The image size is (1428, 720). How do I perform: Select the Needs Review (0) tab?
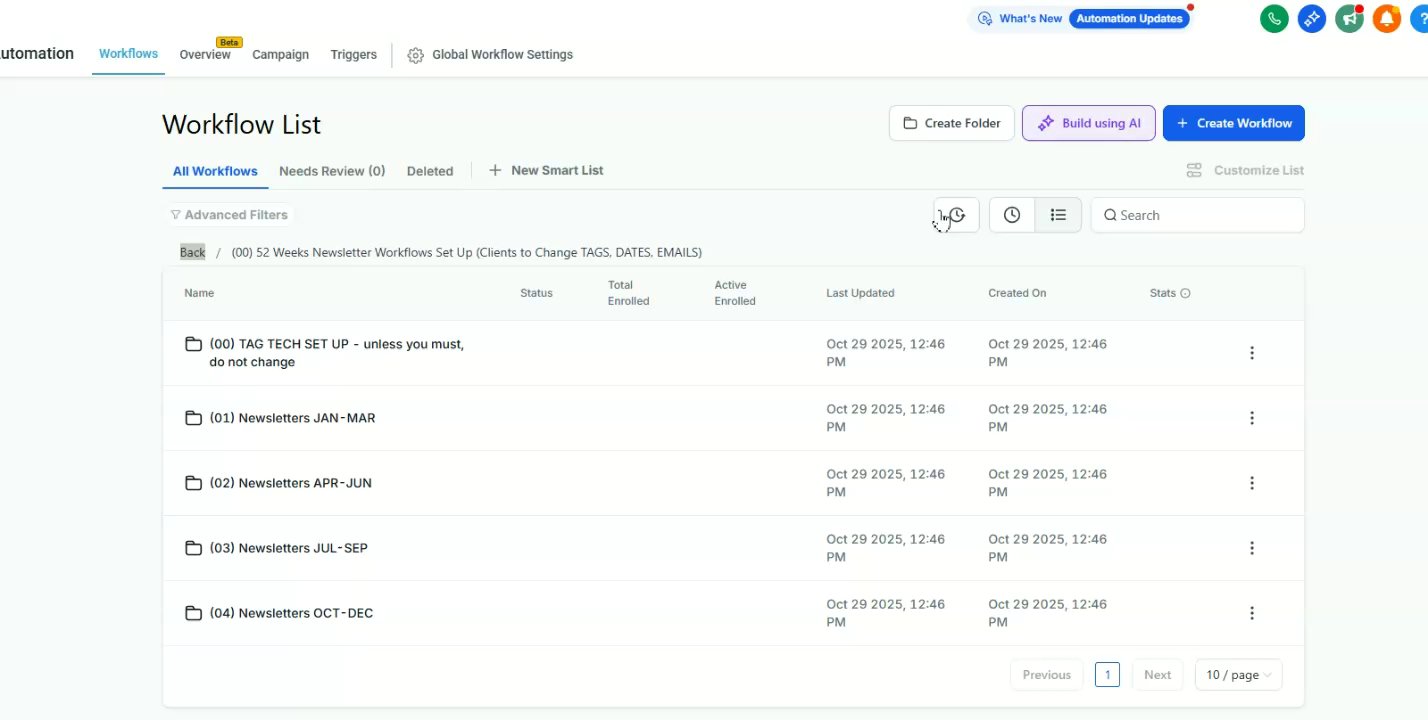coord(332,171)
